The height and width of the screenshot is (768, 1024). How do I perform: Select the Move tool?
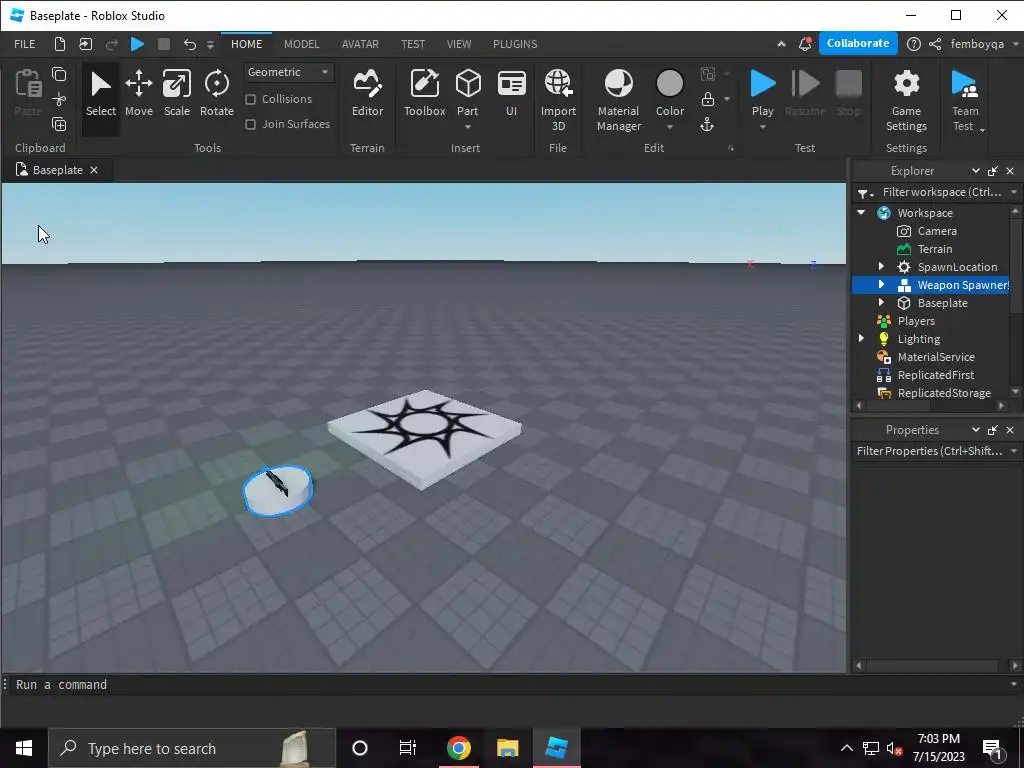(x=138, y=94)
